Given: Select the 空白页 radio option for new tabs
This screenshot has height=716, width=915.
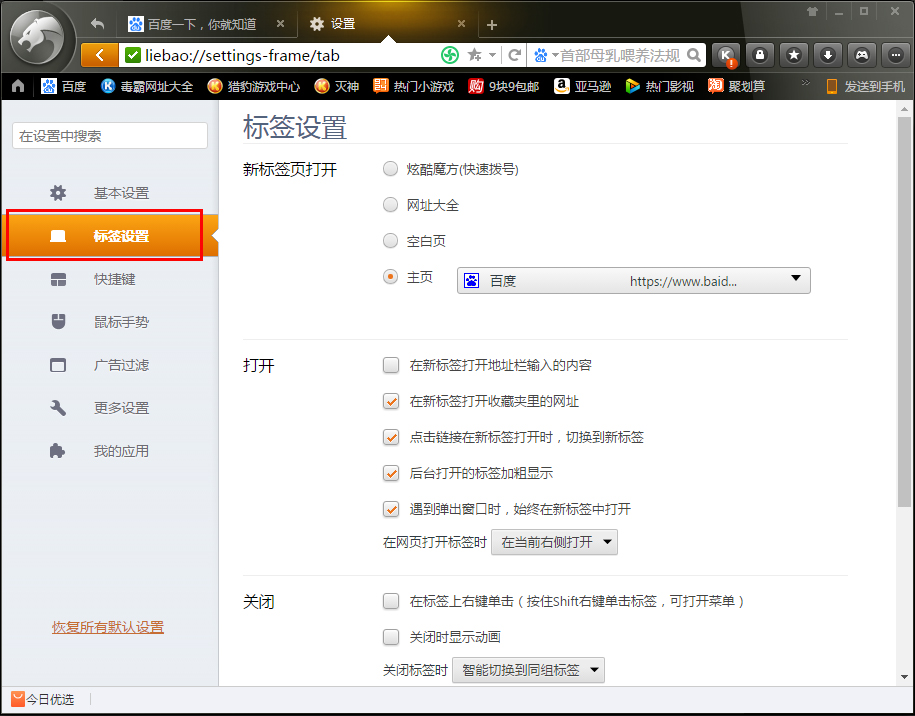Looking at the screenshot, I should (390, 240).
